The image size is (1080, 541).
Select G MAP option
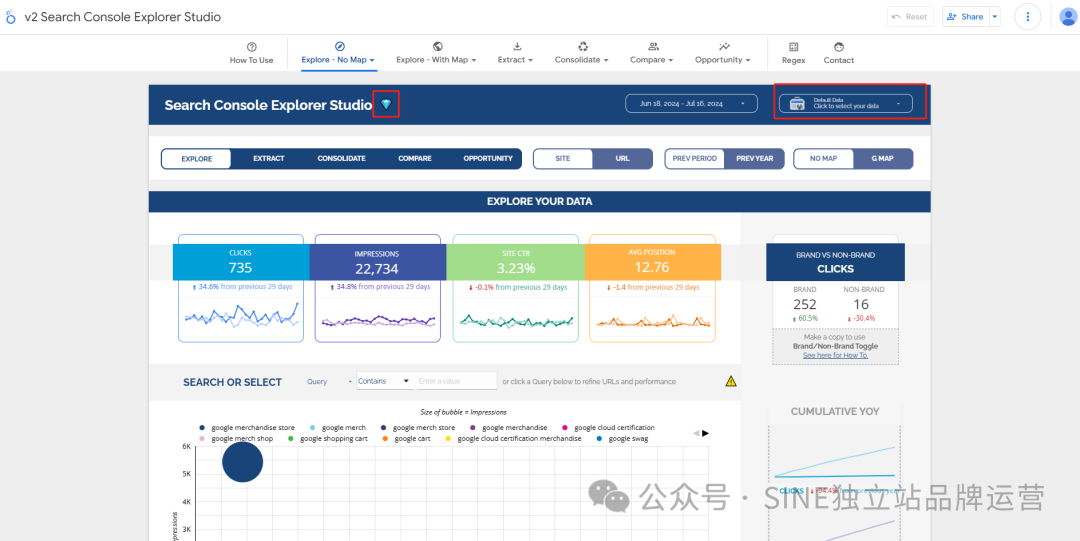coord(882,159)
